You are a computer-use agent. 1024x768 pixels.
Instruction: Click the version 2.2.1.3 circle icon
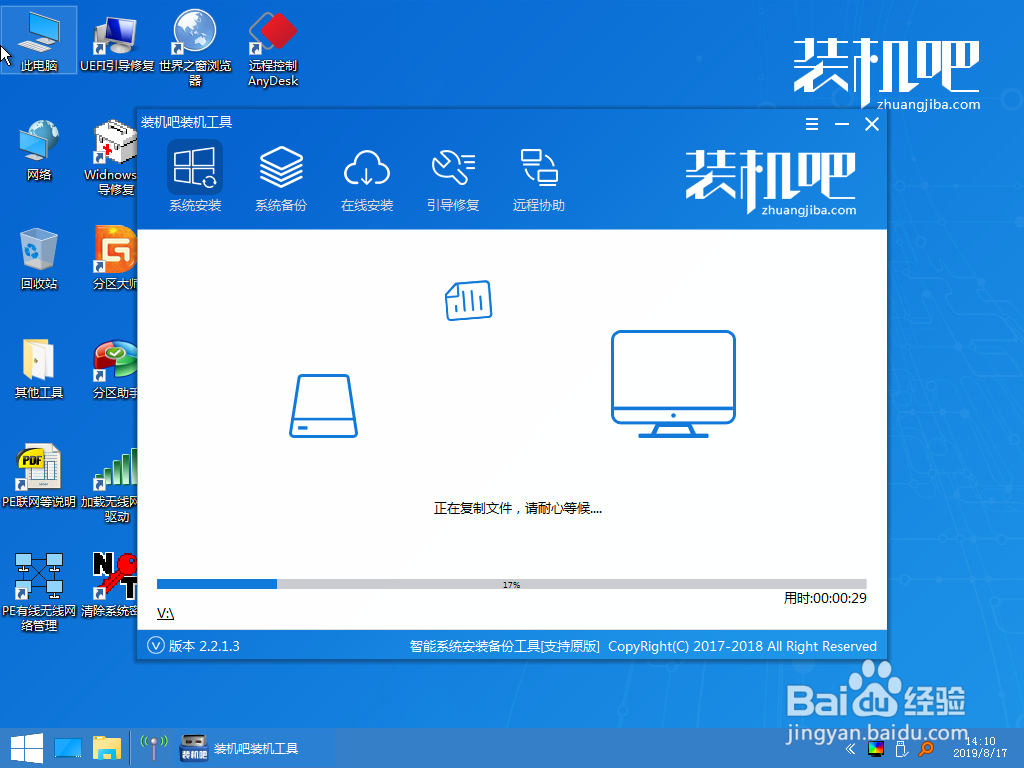155,646
